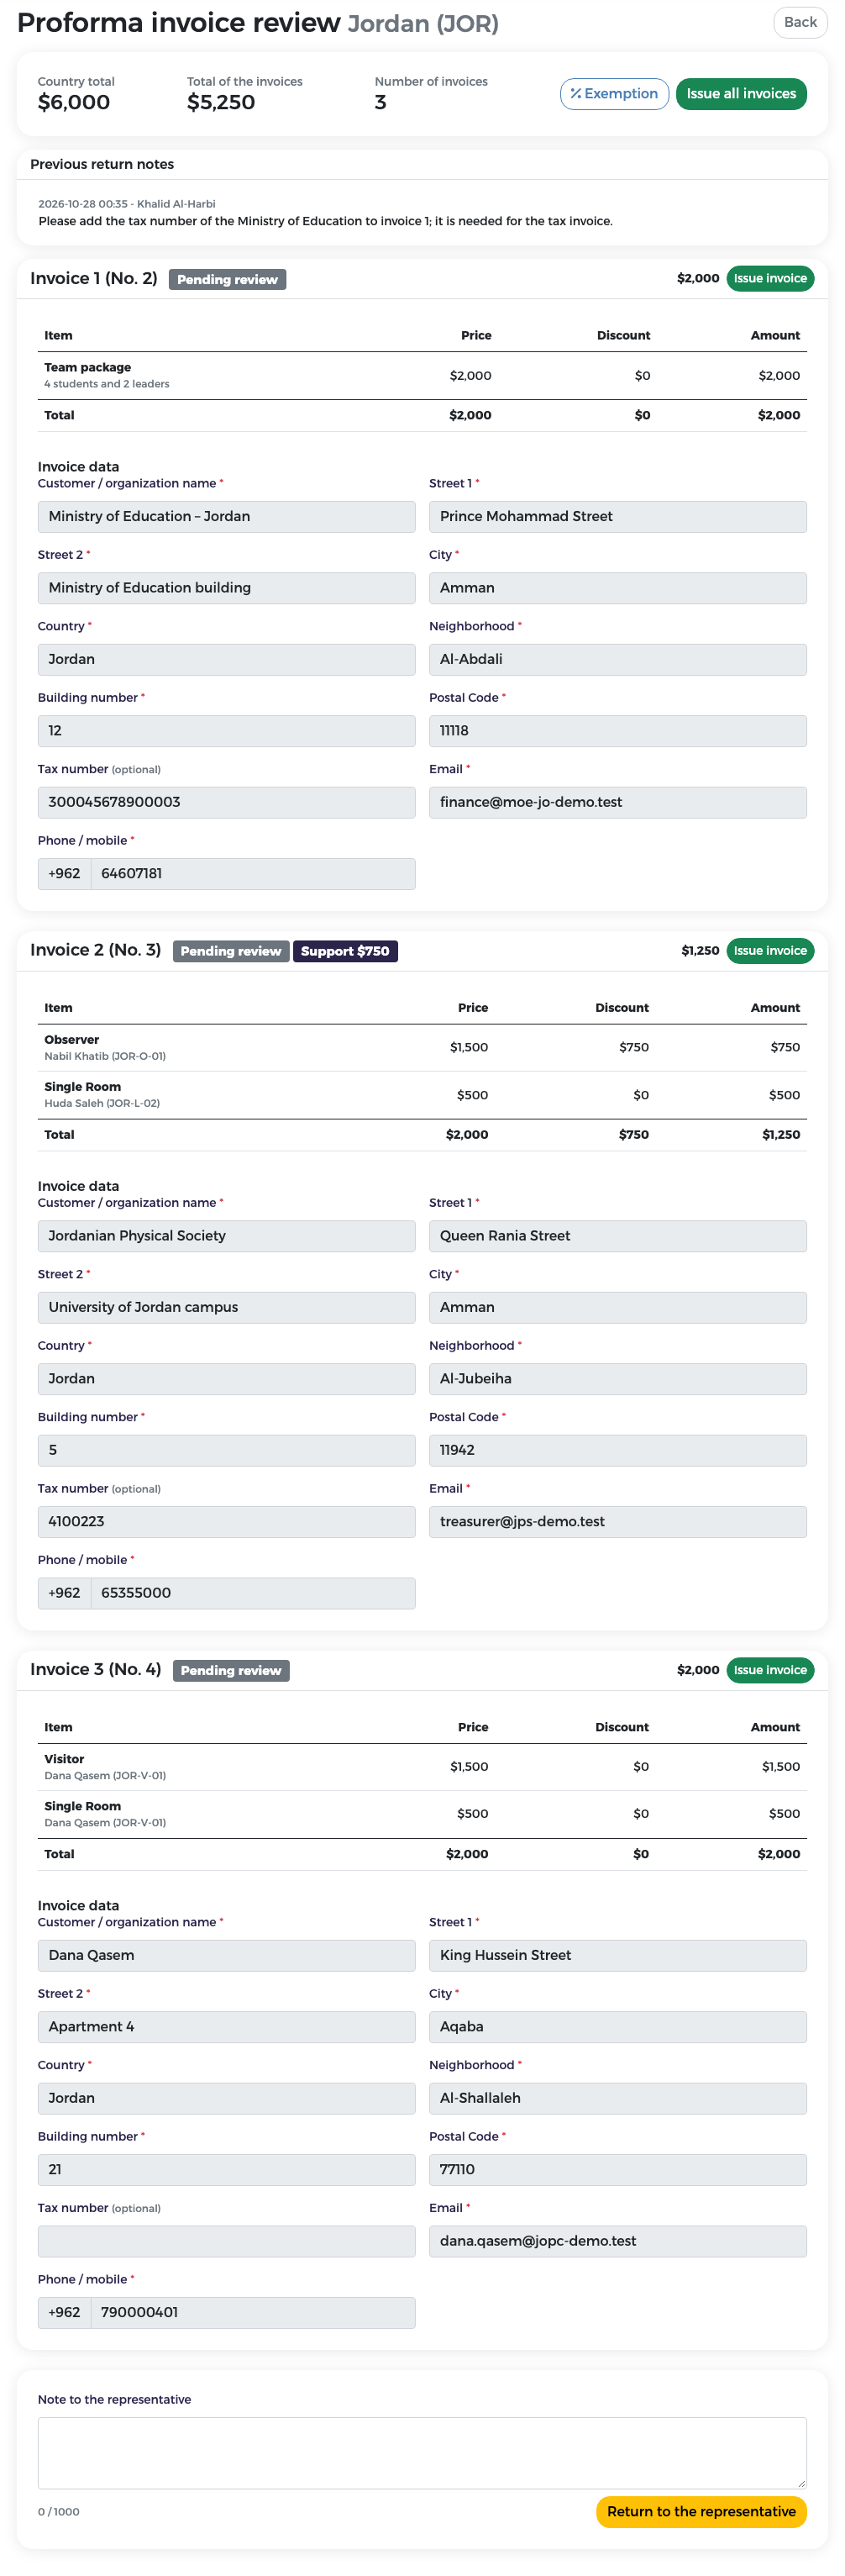Click Visitor Dana Qasem item

pos(422,1767)
